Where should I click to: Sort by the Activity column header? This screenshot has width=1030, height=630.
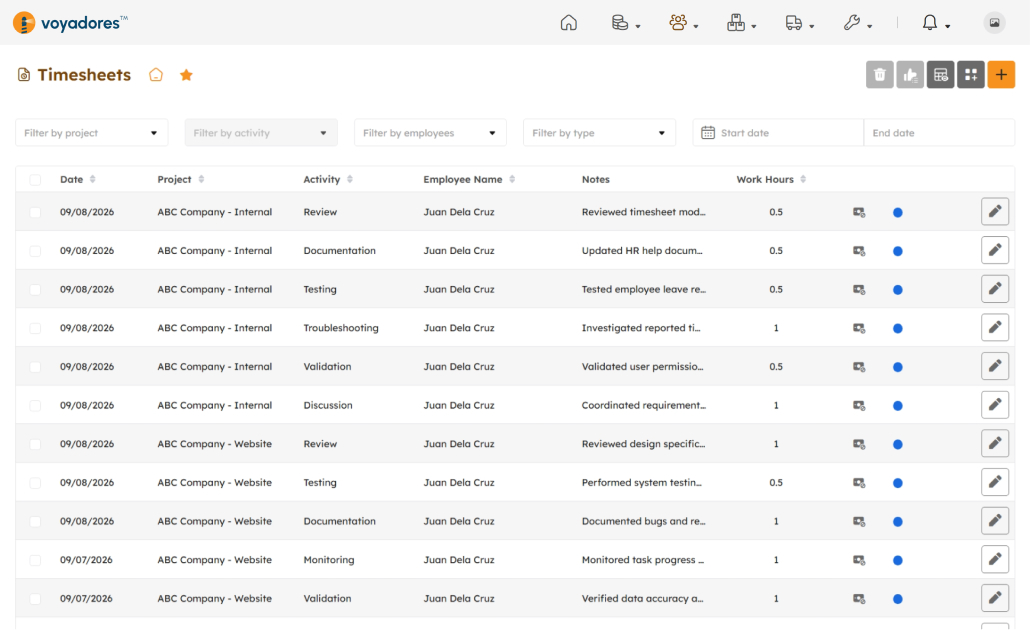pos(328,179)
